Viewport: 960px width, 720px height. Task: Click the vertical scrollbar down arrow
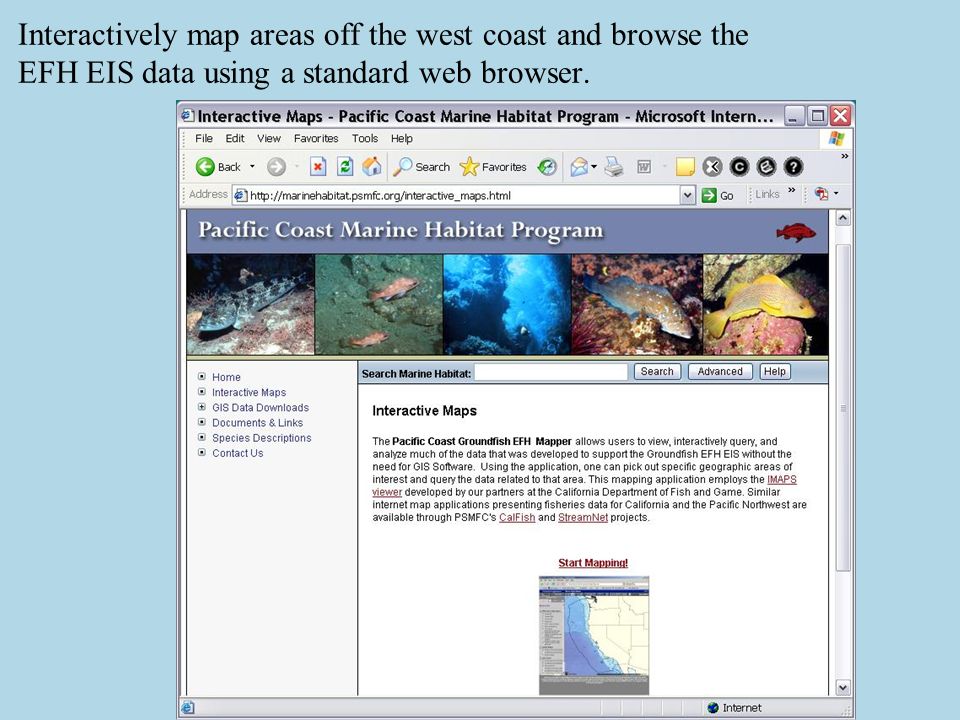843,688
